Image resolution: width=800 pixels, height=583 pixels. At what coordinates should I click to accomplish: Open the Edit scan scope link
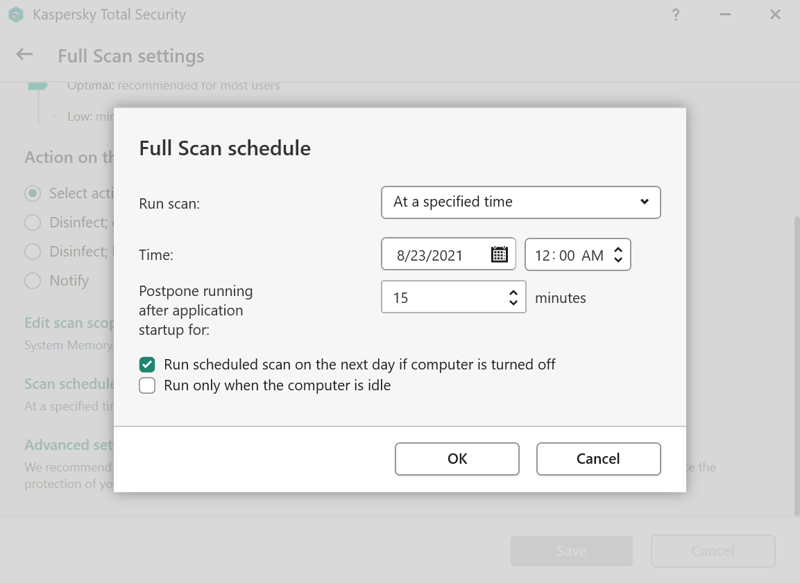(69, 323)
